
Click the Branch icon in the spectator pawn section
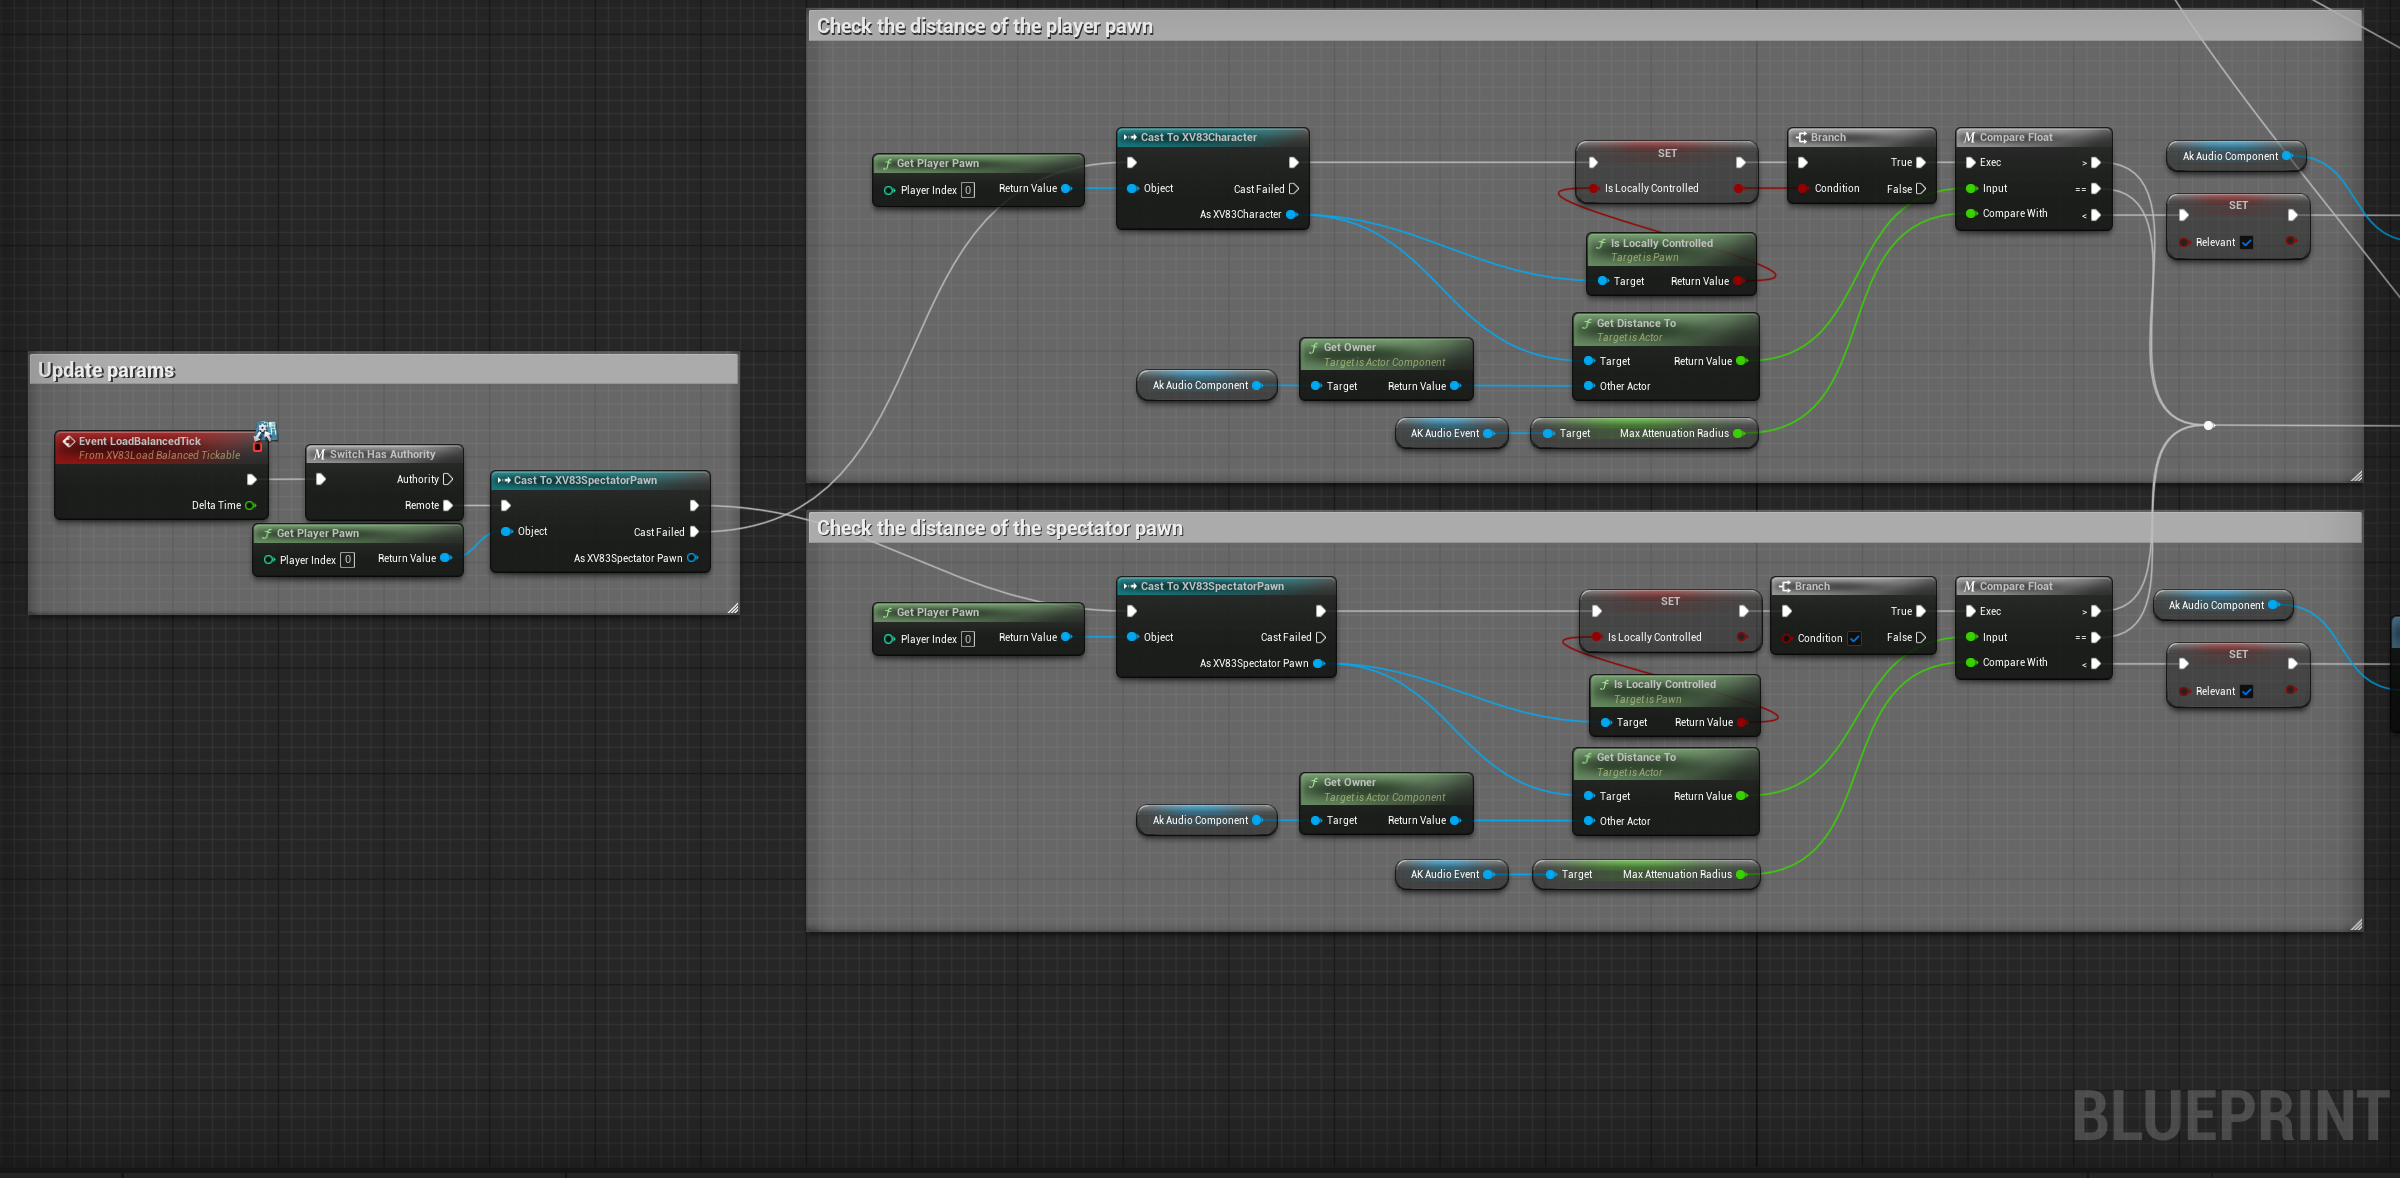(x=1785, y=586)
